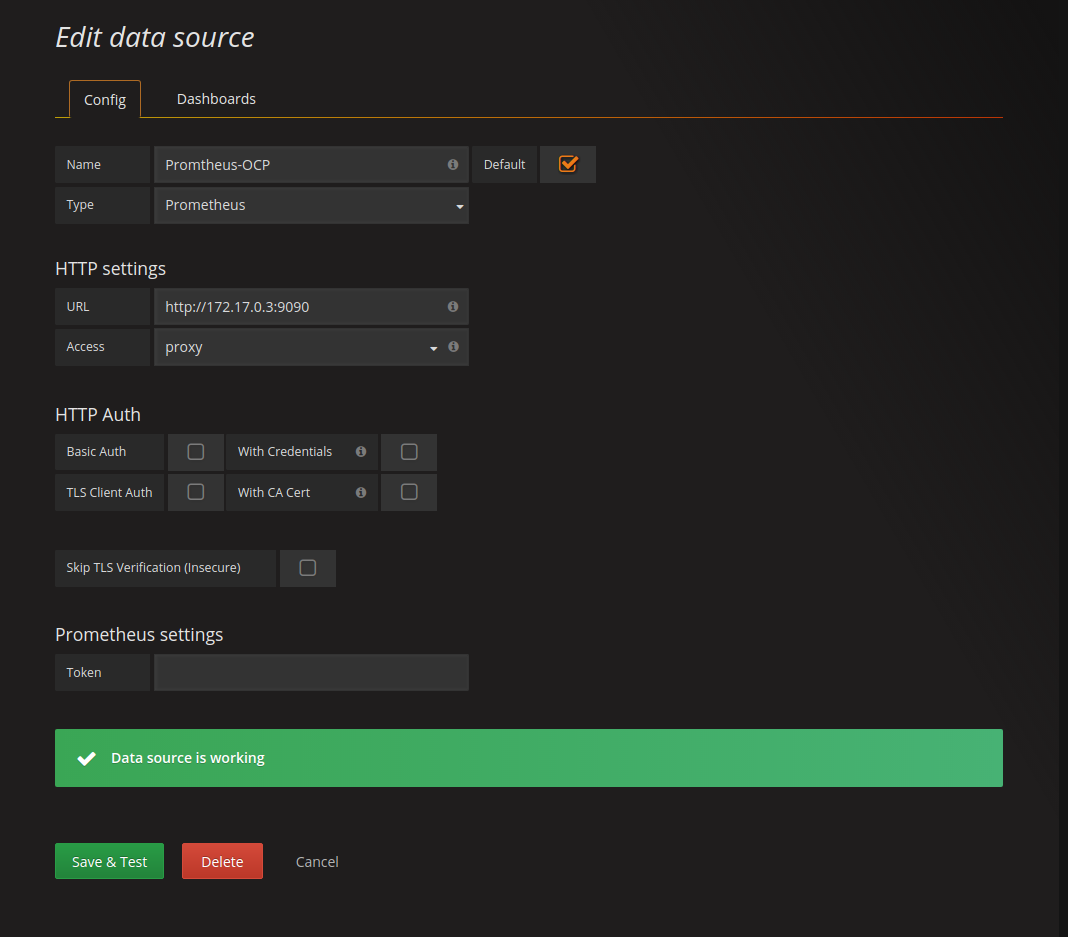Uncheck the Default data source checkbox

coord(568,164)
